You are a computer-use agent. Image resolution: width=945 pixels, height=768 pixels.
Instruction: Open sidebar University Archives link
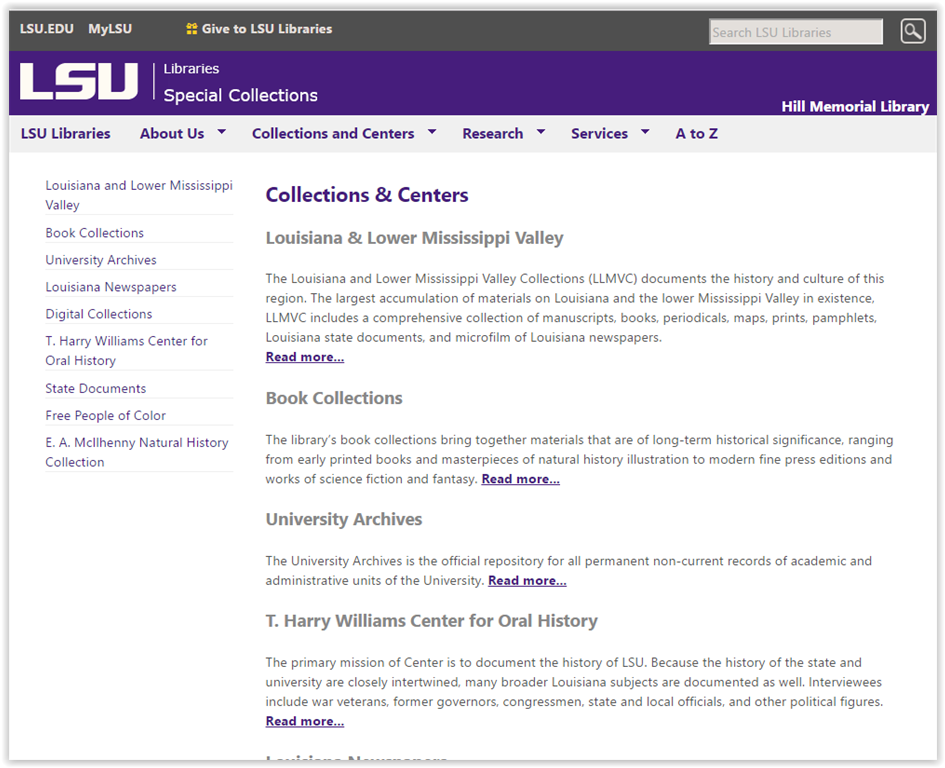tap(101, 260)
